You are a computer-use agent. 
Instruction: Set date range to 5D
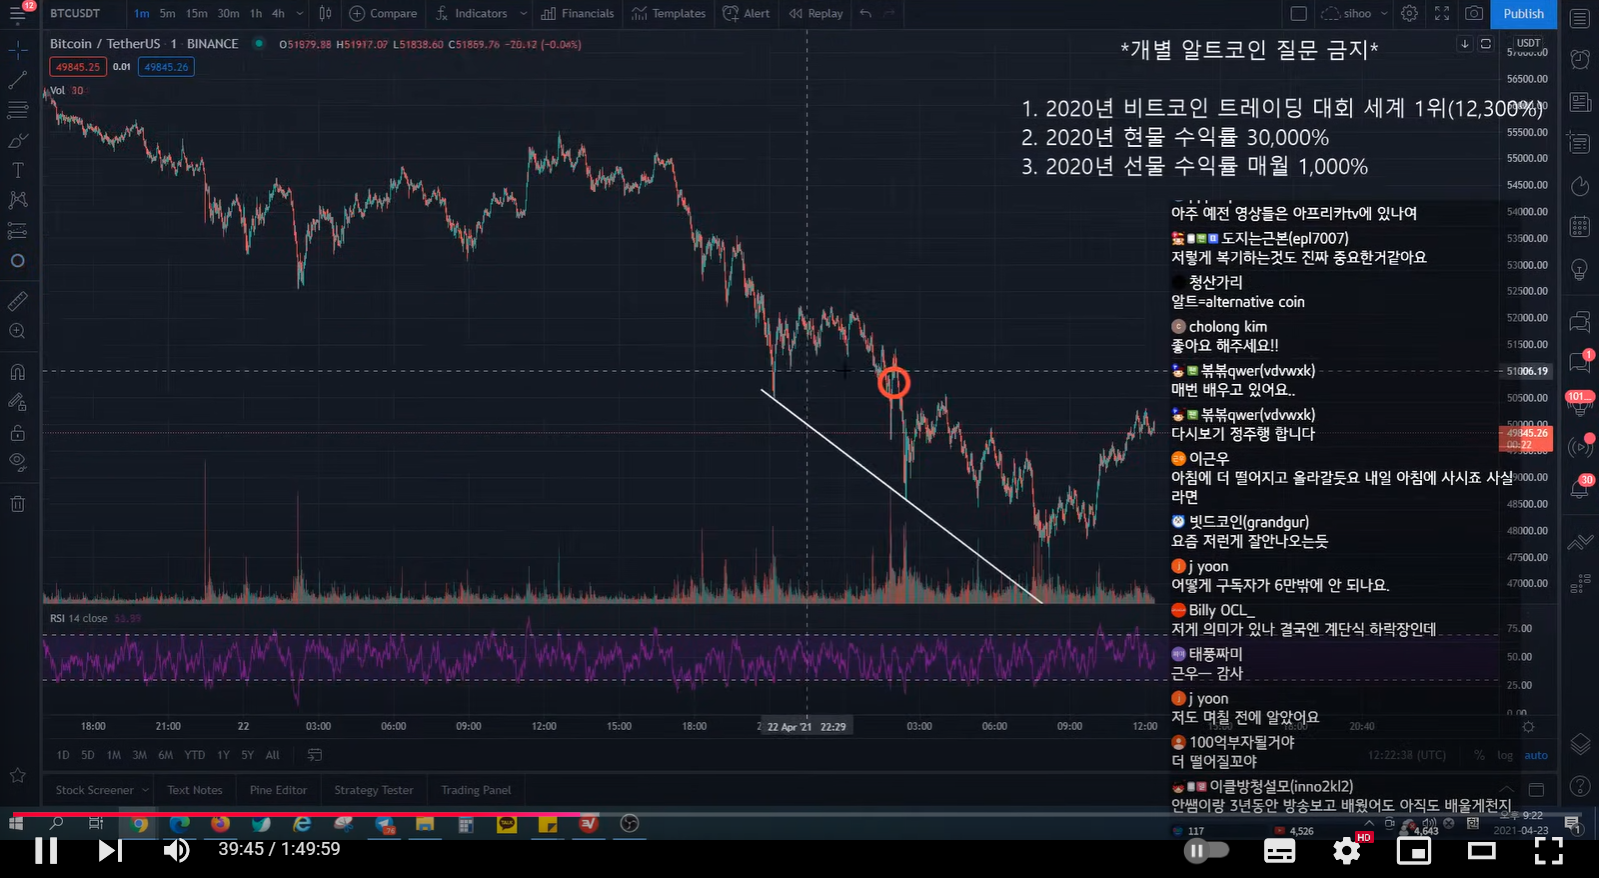pyautogui.click(x=88, y=755)
